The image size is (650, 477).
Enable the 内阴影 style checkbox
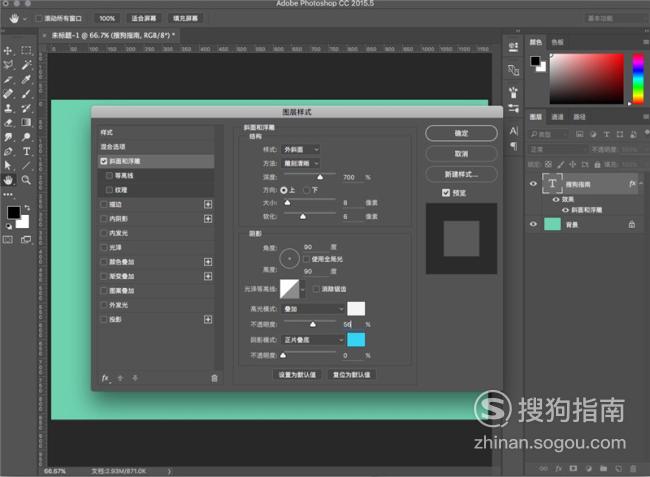(104, 219)
